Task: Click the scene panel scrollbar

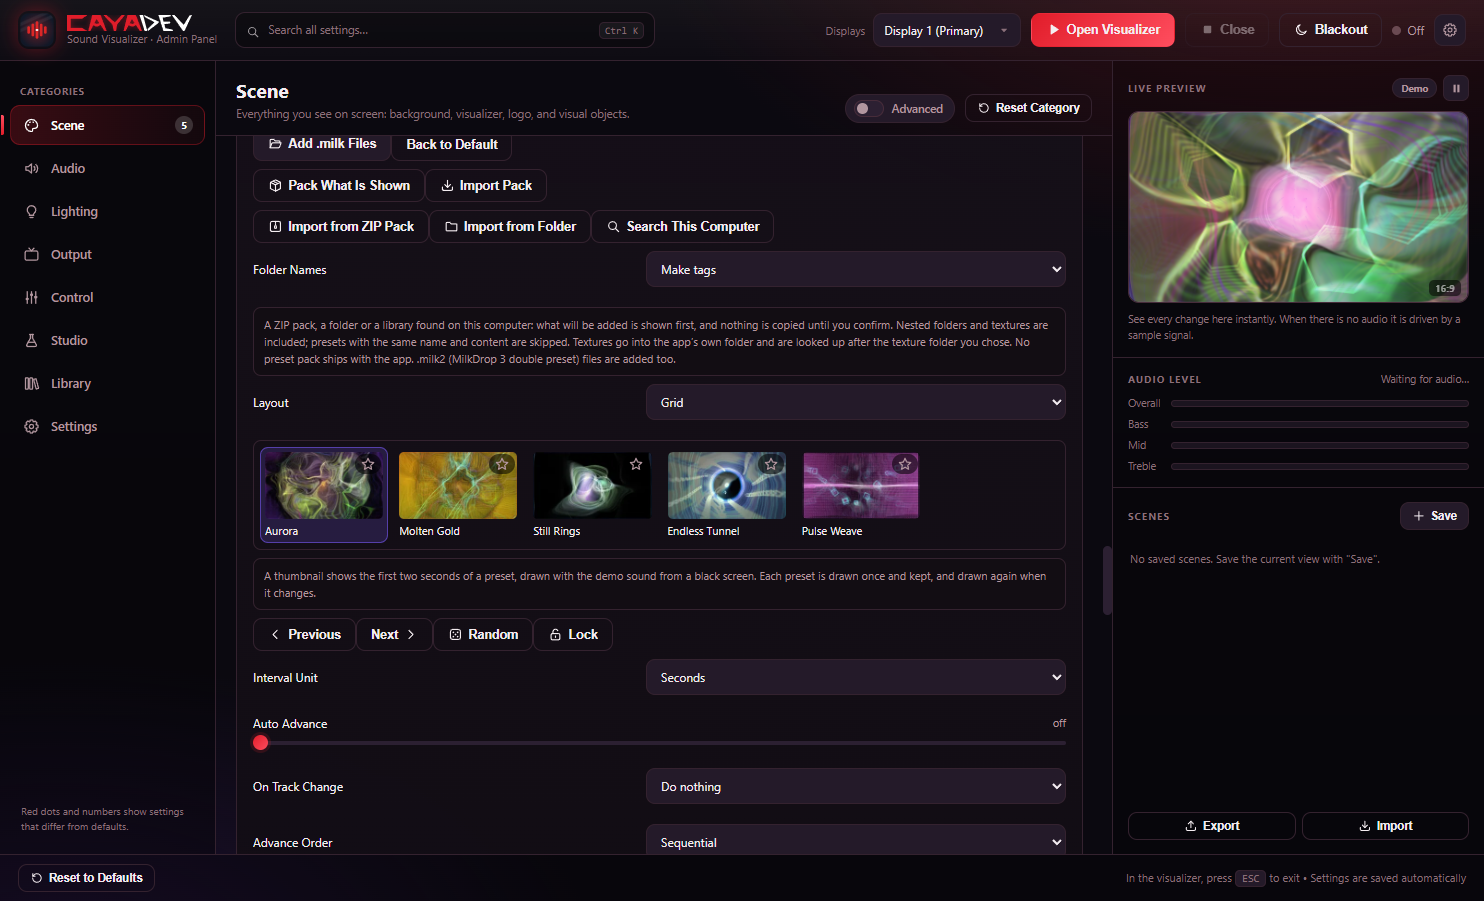Action: tap(1107, 580)
